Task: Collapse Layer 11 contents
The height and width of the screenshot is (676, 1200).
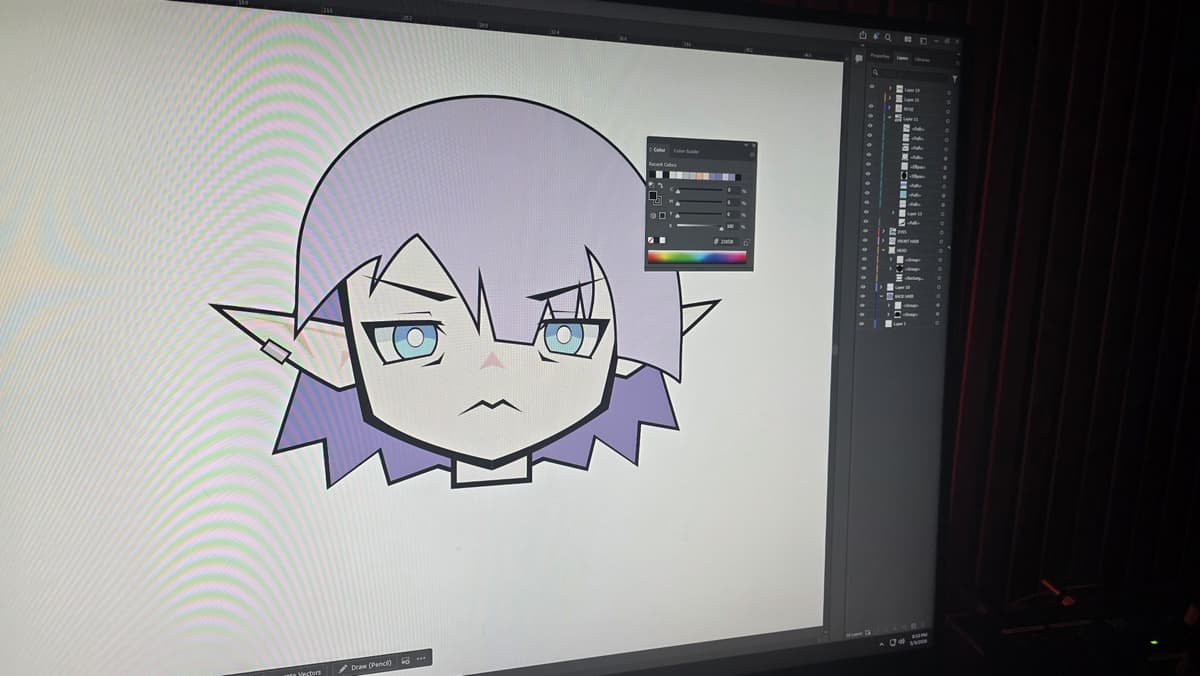Action: pyautogui.click(x=889, y=117)
